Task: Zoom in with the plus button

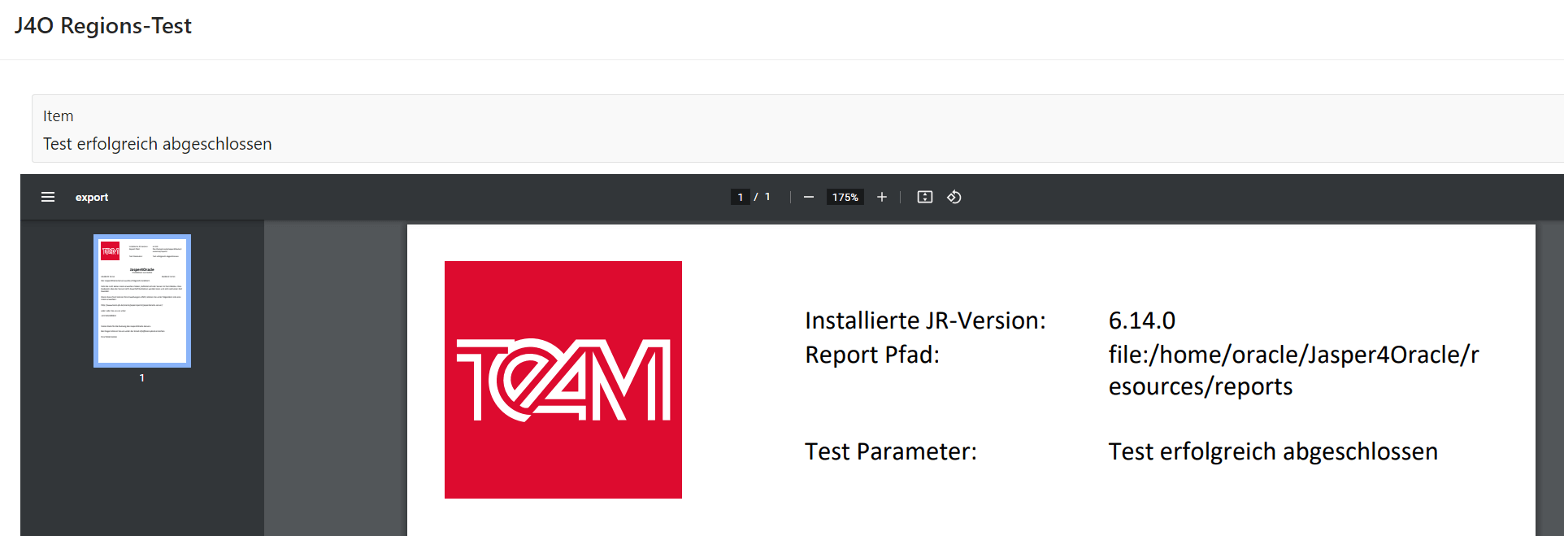Action: coord(882,197)
